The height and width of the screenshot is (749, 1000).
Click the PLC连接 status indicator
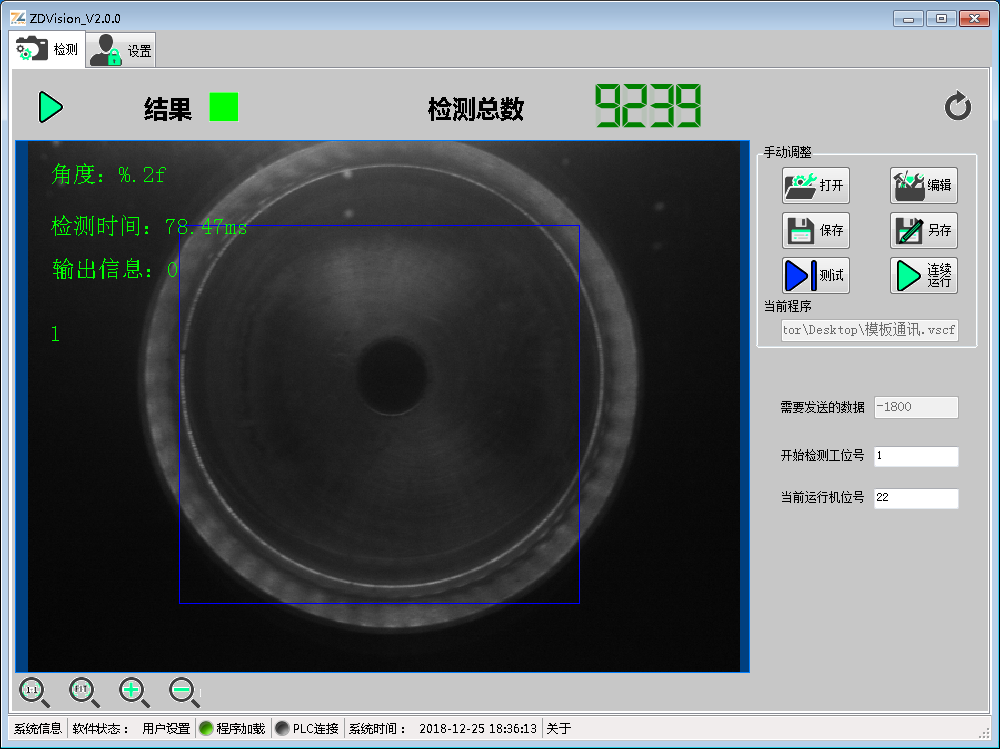(307, 729)
